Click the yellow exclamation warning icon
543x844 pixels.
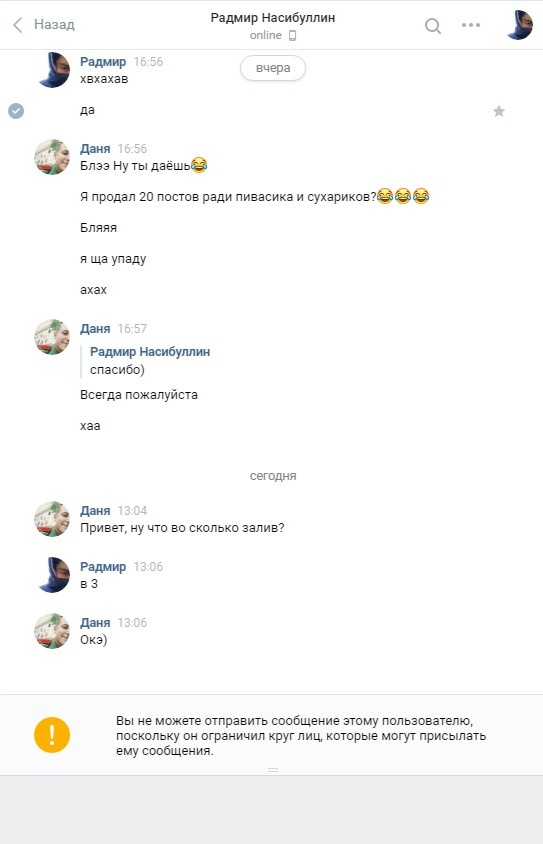(x=52, y=735)
